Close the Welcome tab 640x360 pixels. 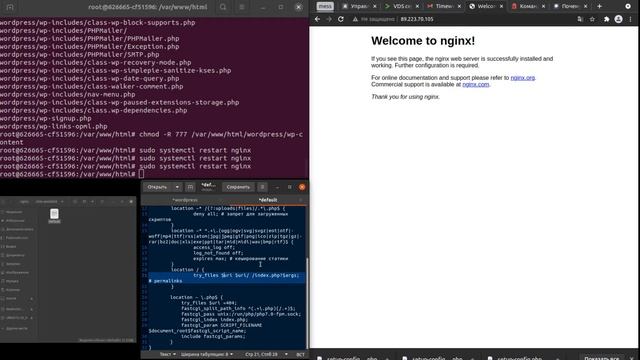tap(501, 6)
